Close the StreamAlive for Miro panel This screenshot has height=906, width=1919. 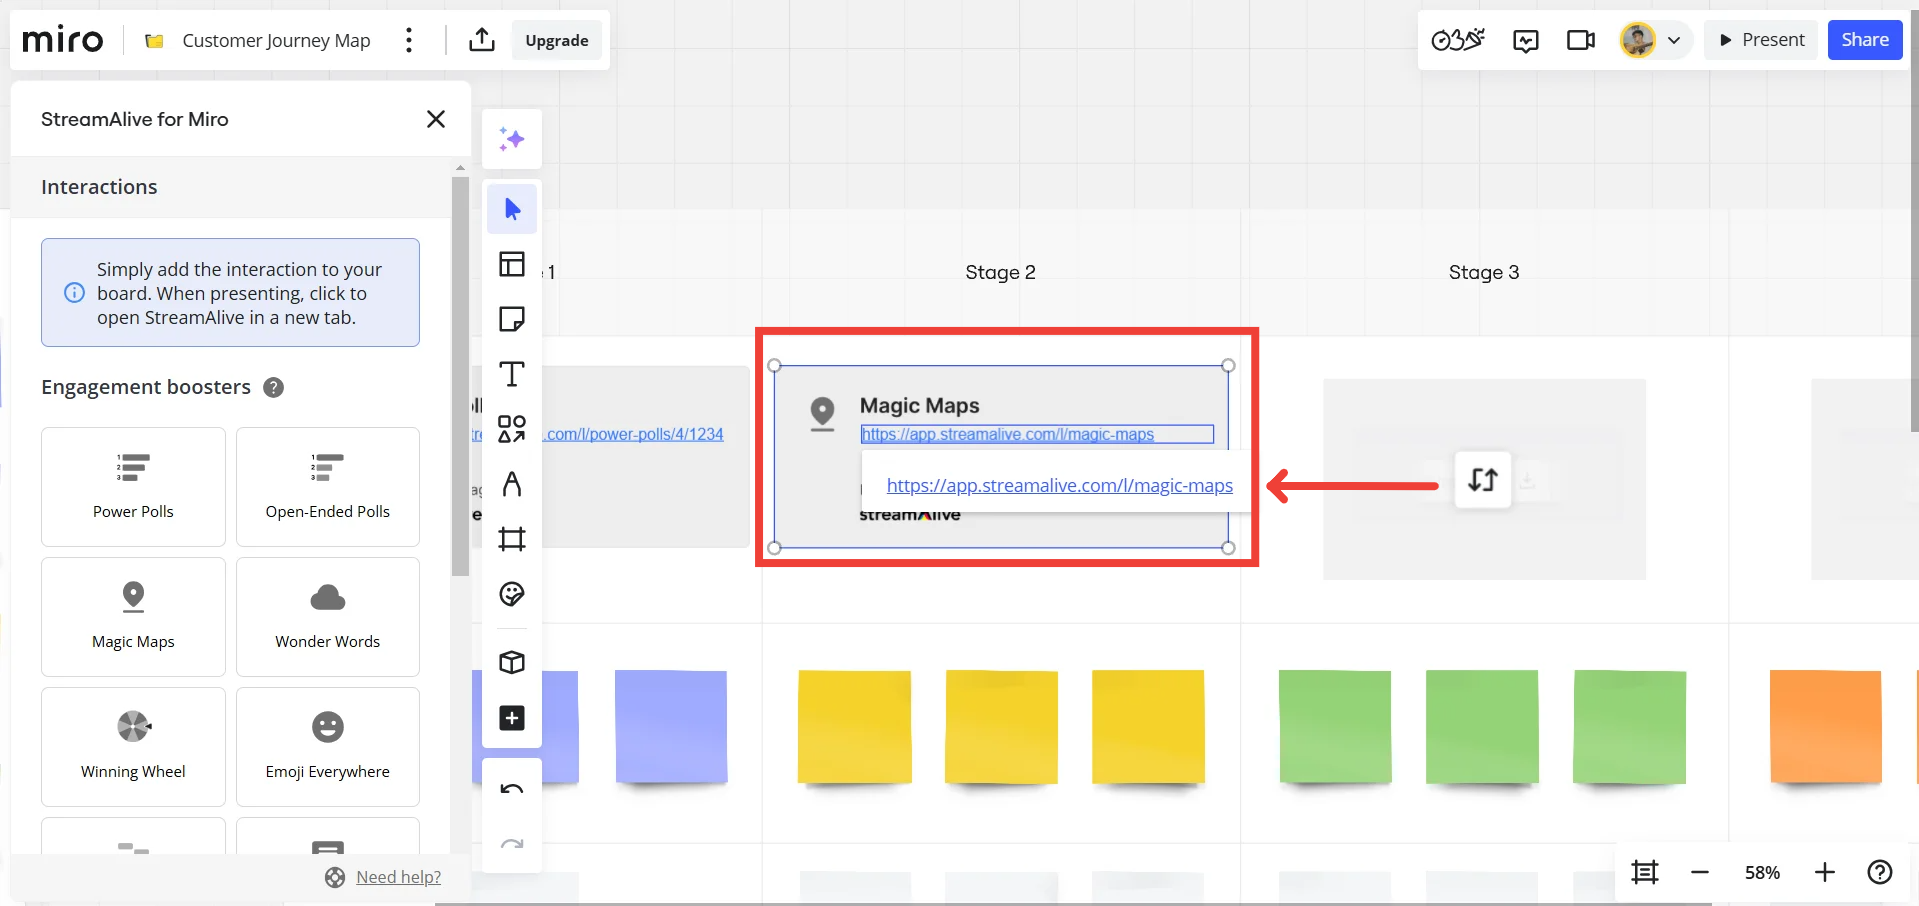coord(436,119)
